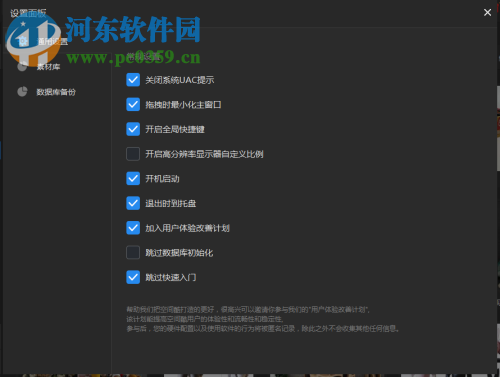Toggle 开机启动 checkbox

pos(133,179)
